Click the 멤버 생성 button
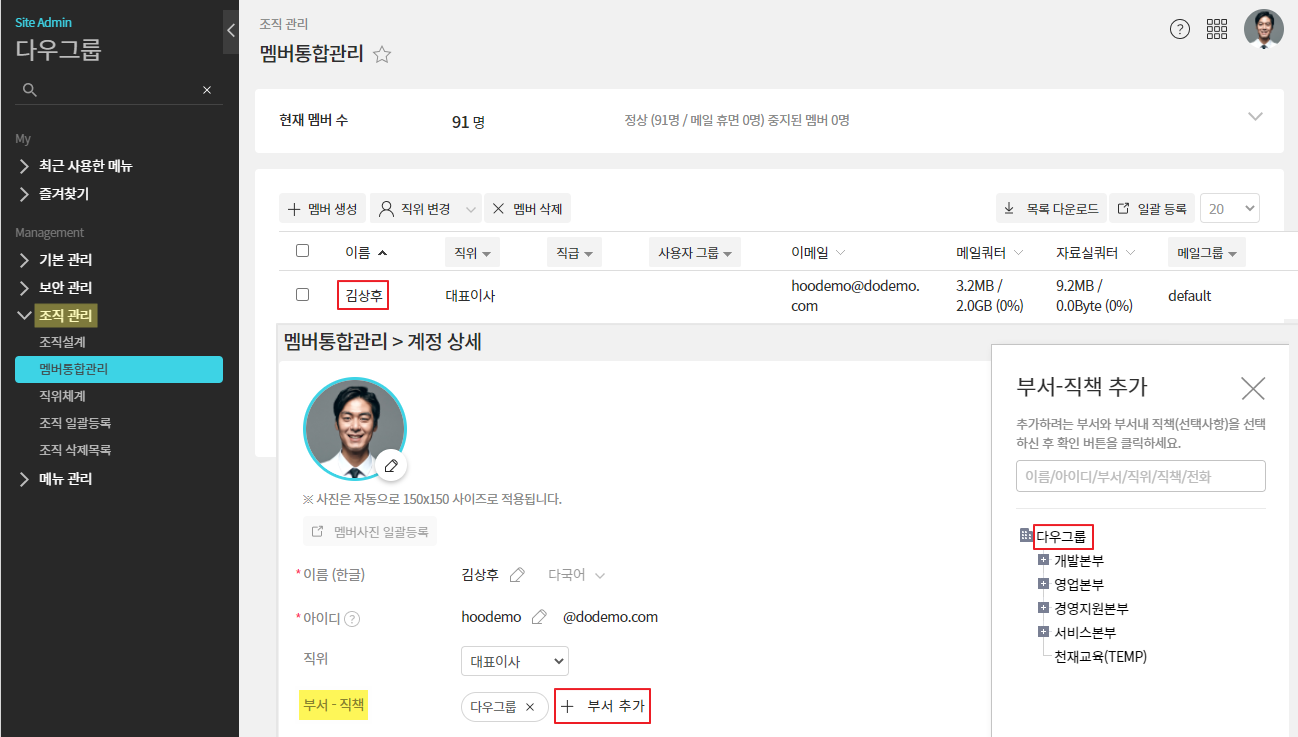This screenshot has height=737, width=1298. tap(322, 209)
